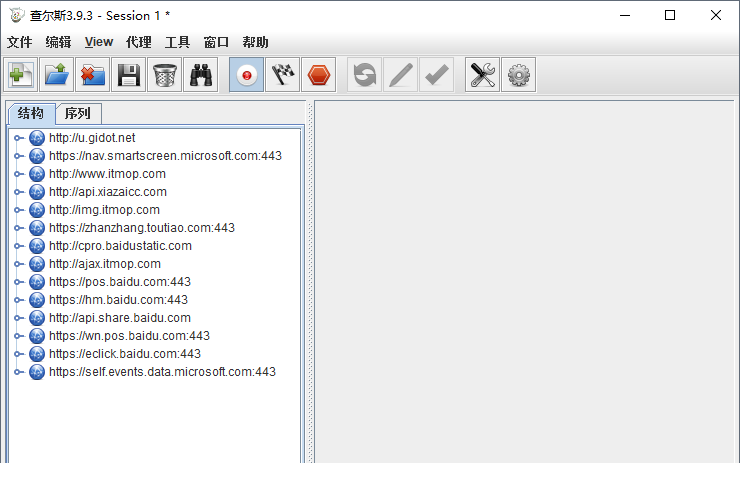Image resolution: width=740 pixels, height=481 pixels.
Task: Click globe icon beside eclick.baidu.com
Action: tap(37, 354)
